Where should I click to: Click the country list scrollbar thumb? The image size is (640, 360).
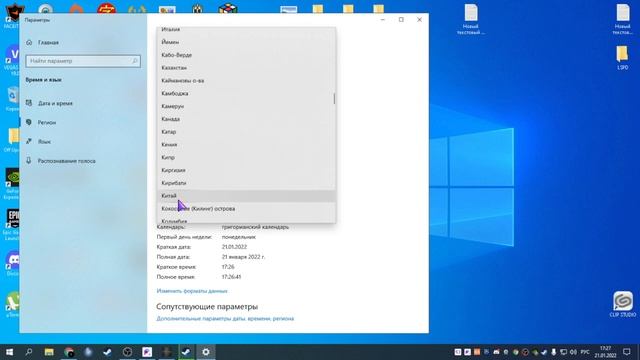pyautogui.click(x=334, y=98)
